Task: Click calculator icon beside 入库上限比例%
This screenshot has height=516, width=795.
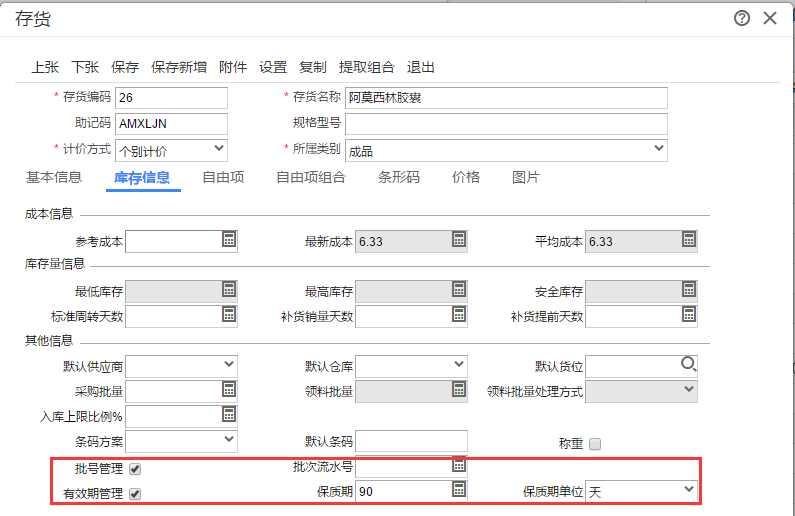Action: click(x=229, y=414)
